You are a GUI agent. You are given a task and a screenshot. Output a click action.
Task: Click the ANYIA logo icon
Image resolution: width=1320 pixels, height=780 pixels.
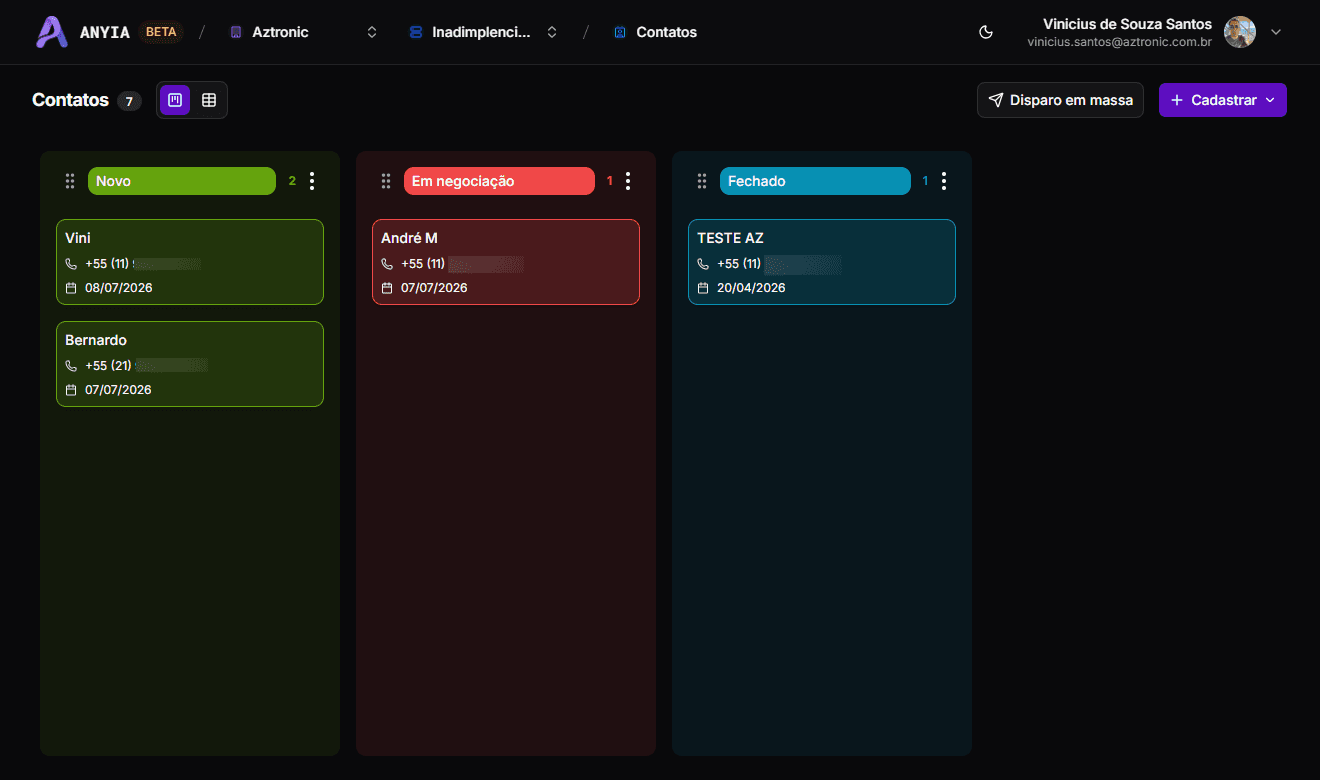[x=52, y=32]
